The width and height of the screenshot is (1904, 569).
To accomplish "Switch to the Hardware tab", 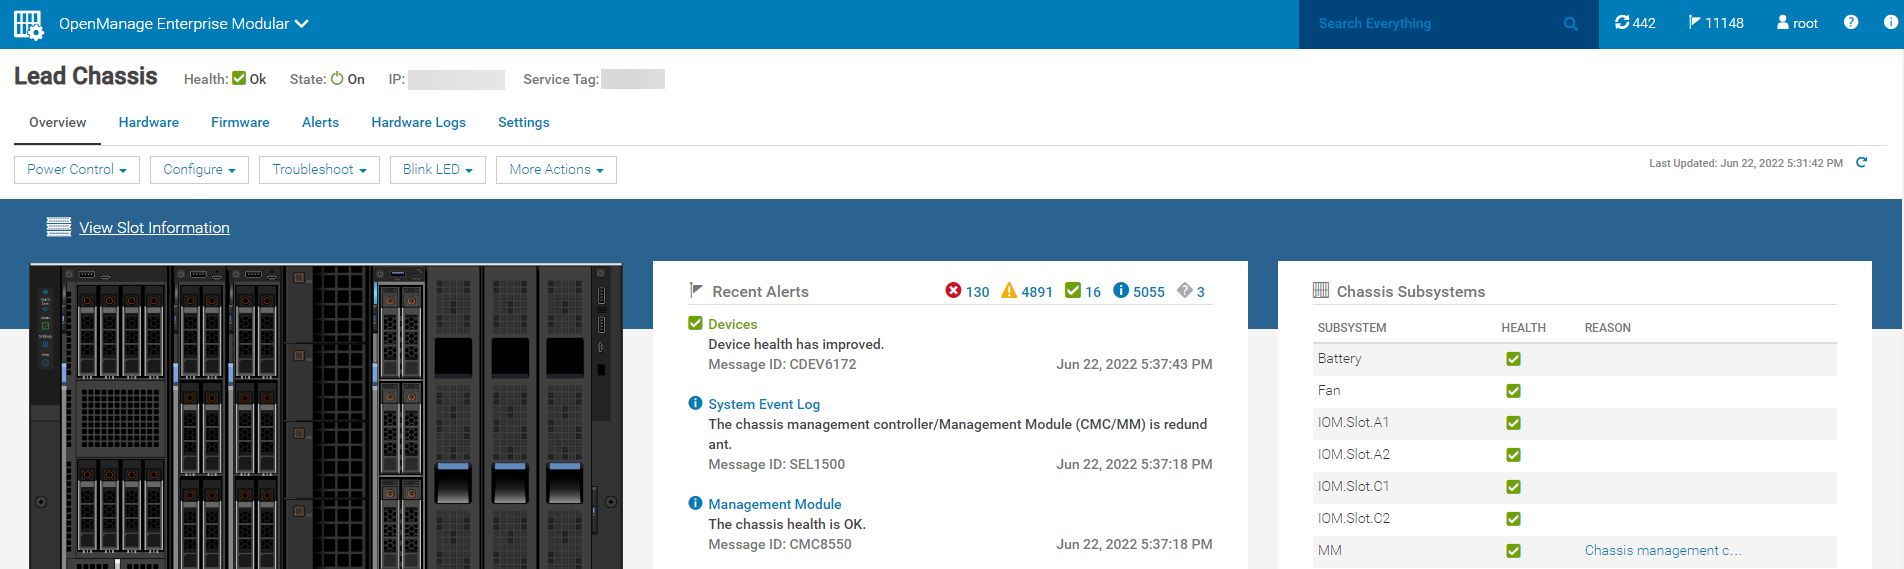I will pos(148,122).
